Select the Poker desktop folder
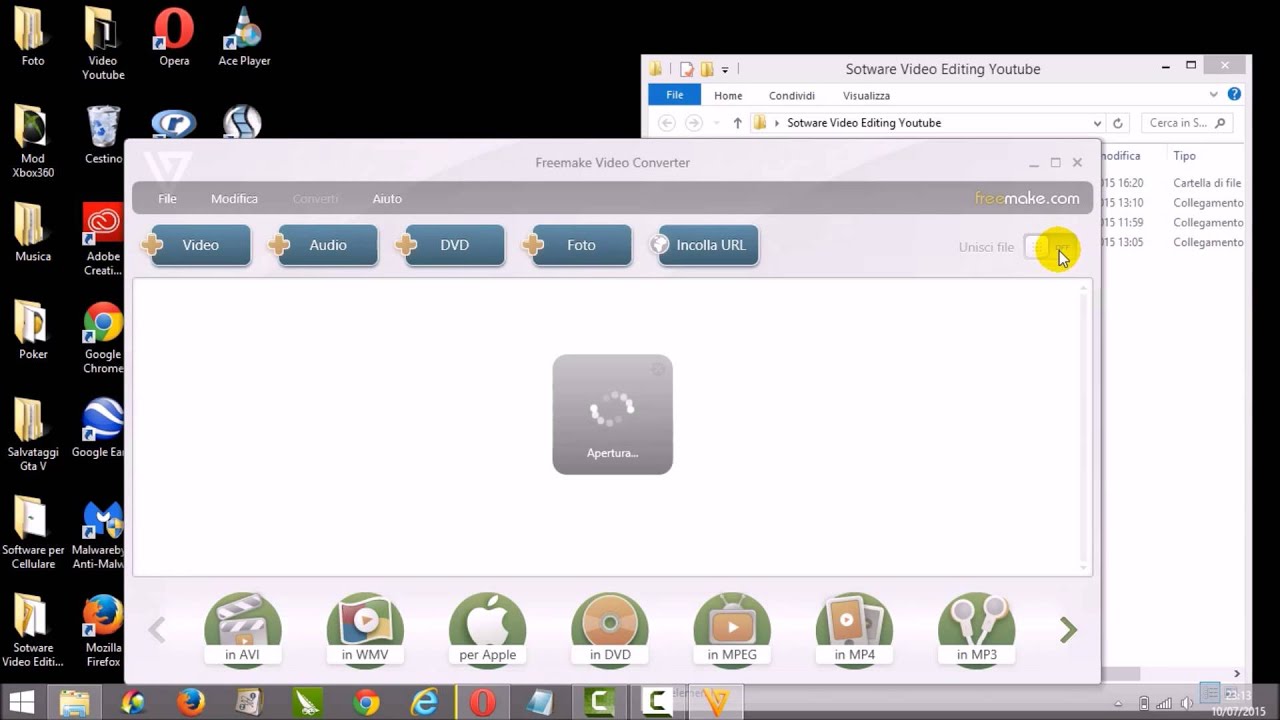The image size is (1280, 720). pos(33,330)
